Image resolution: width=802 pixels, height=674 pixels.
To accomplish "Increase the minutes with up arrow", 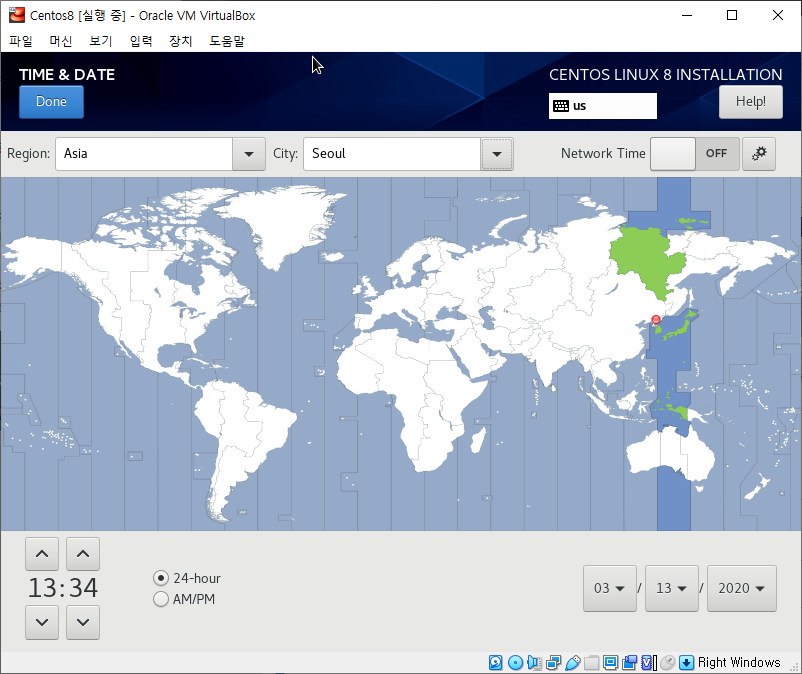I will tap(83, 554).
